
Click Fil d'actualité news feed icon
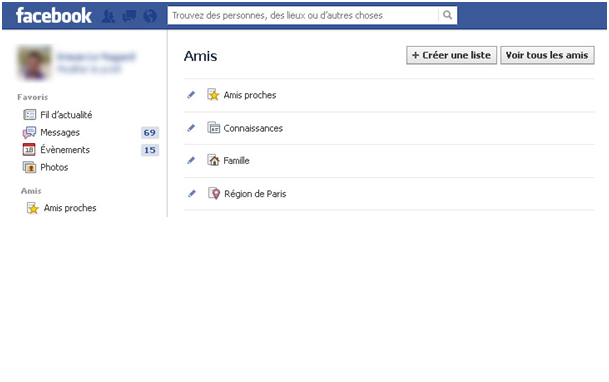(30, 115)
